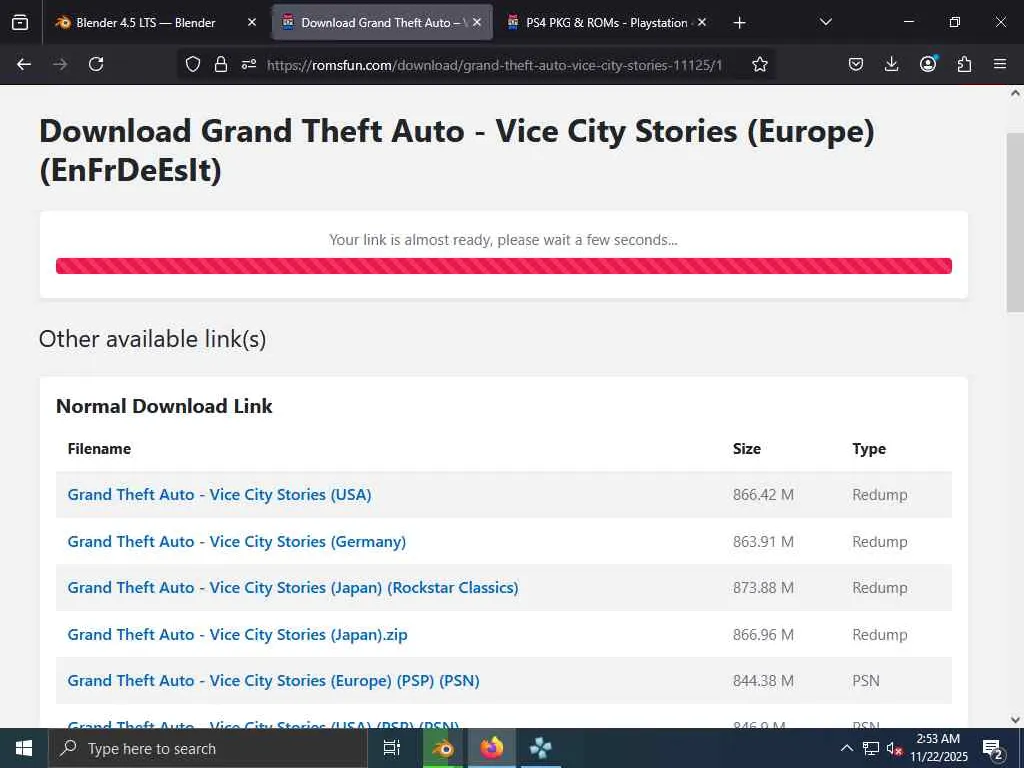The image size is (1024, 768).
Task: Open muted volume tray icon
Action: click(x=894, y=748)
